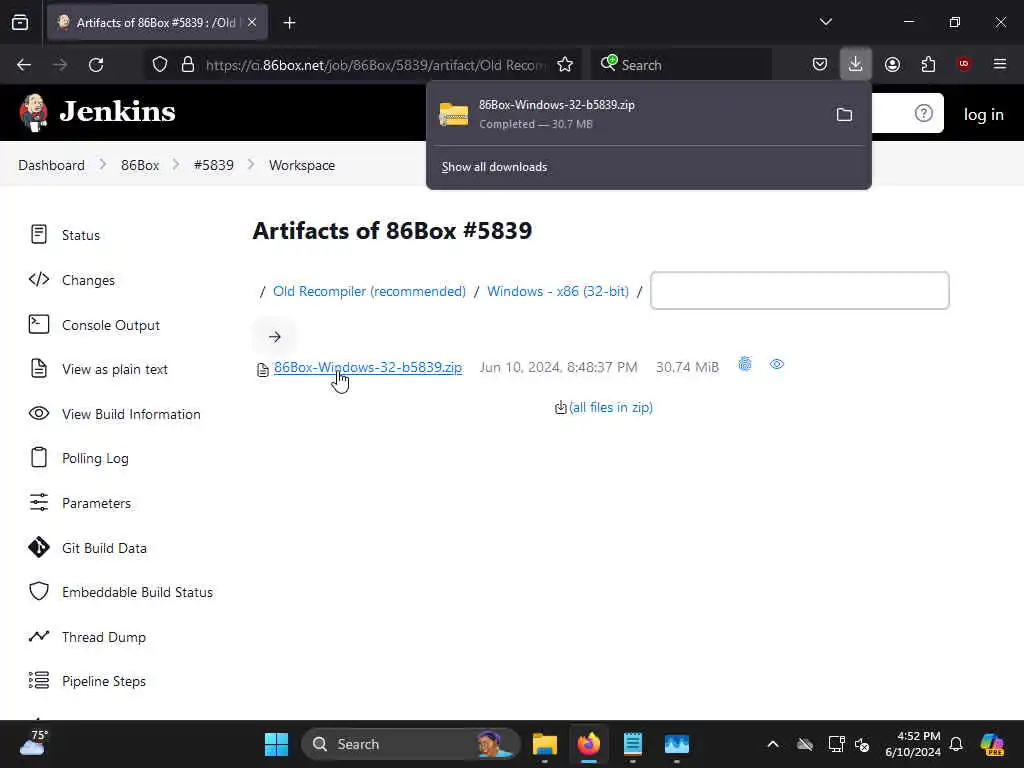Open a new browser tab
Image resolution: width=1024 pixels, height=768 pixels.
click(x=289, y=23)
